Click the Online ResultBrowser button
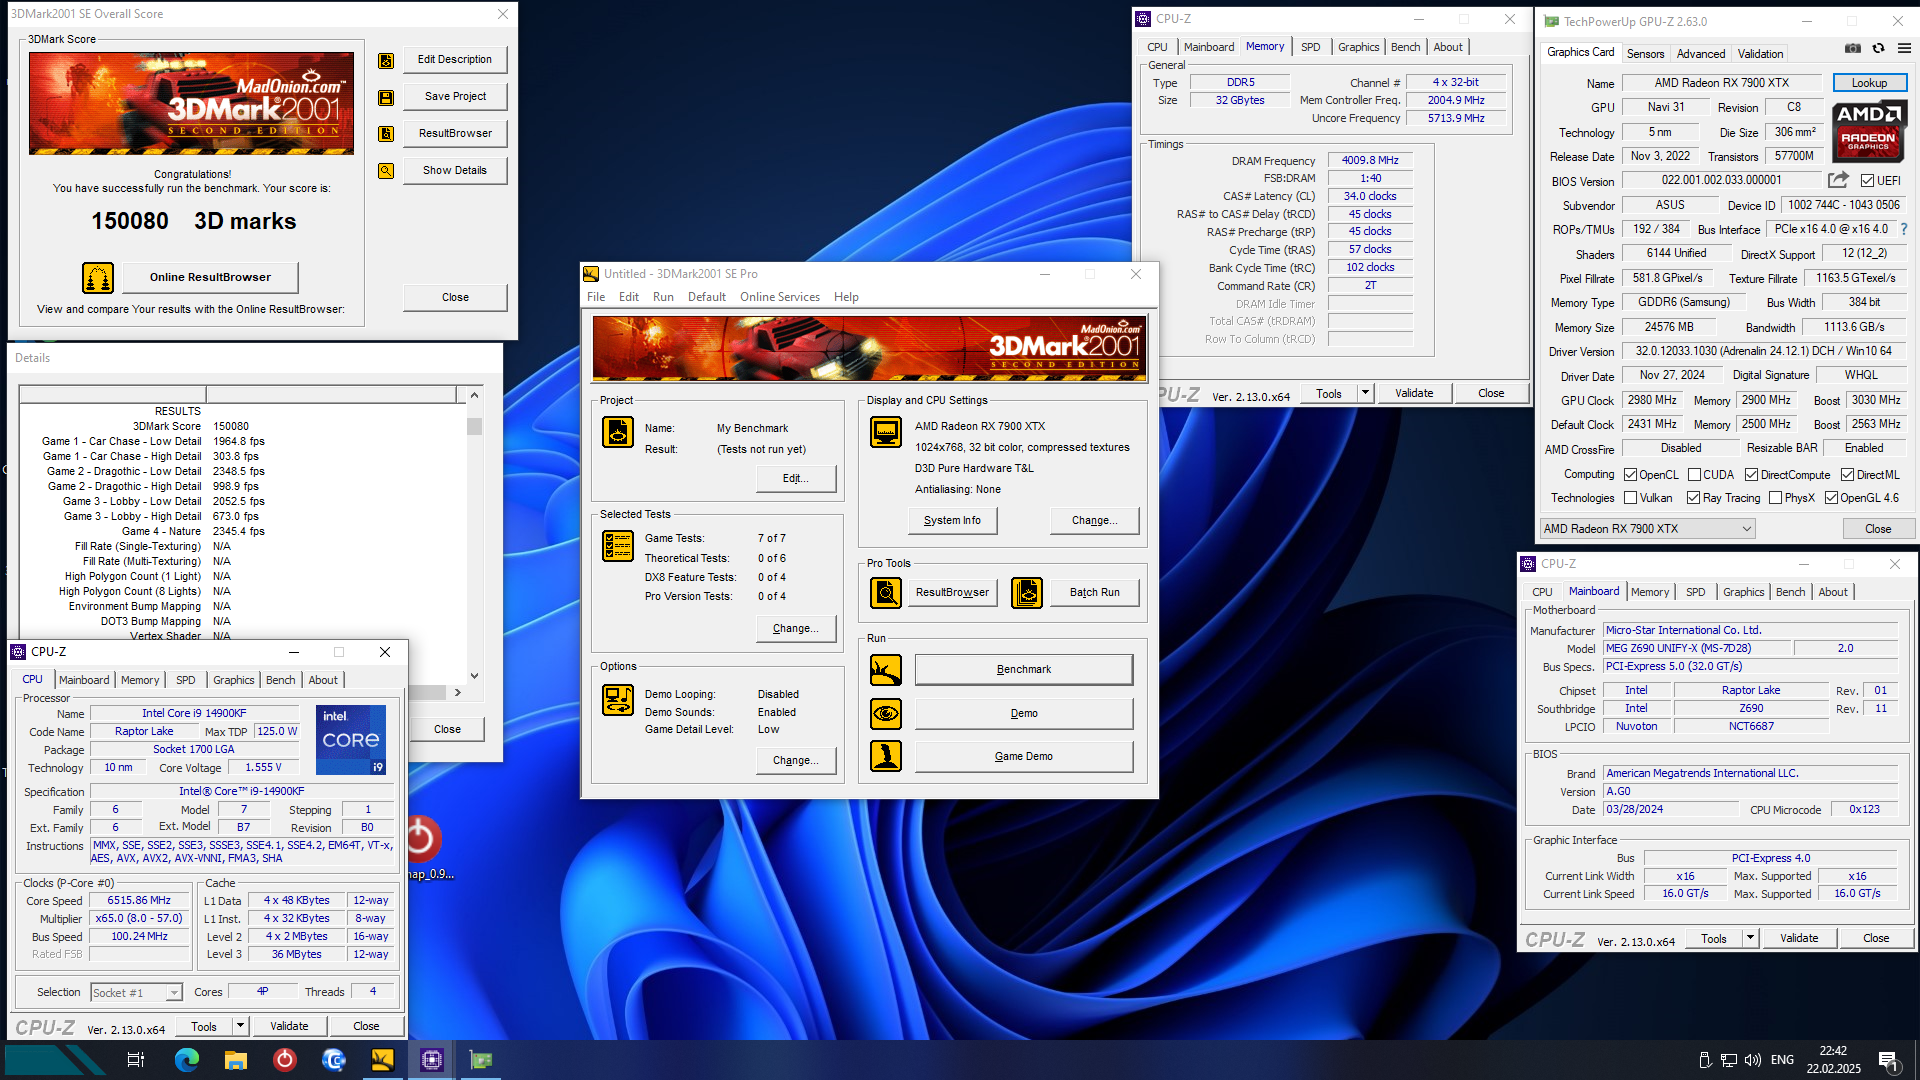The height and width of the screenshot is (1080, 1920). click(x=210, y=277)
